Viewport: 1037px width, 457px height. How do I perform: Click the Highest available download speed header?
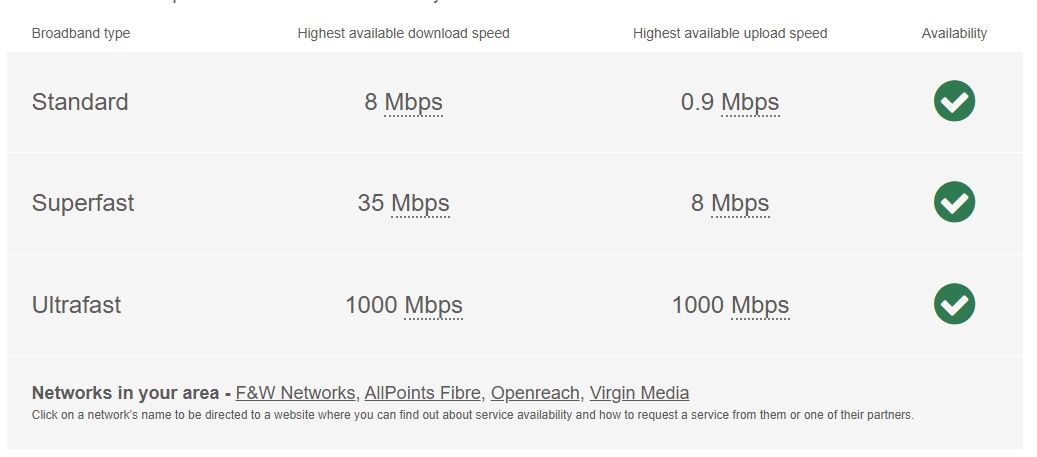coord(403,33)
